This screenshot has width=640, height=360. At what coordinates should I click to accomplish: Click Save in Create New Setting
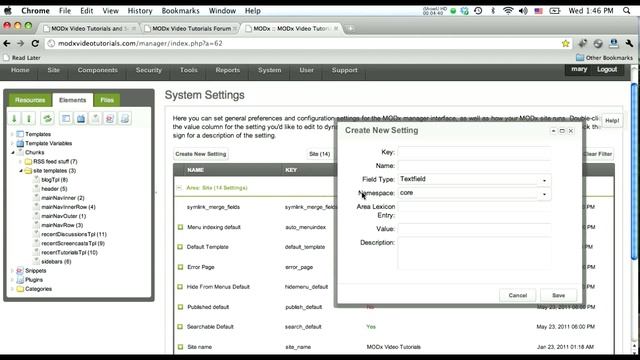coord(558,295)
